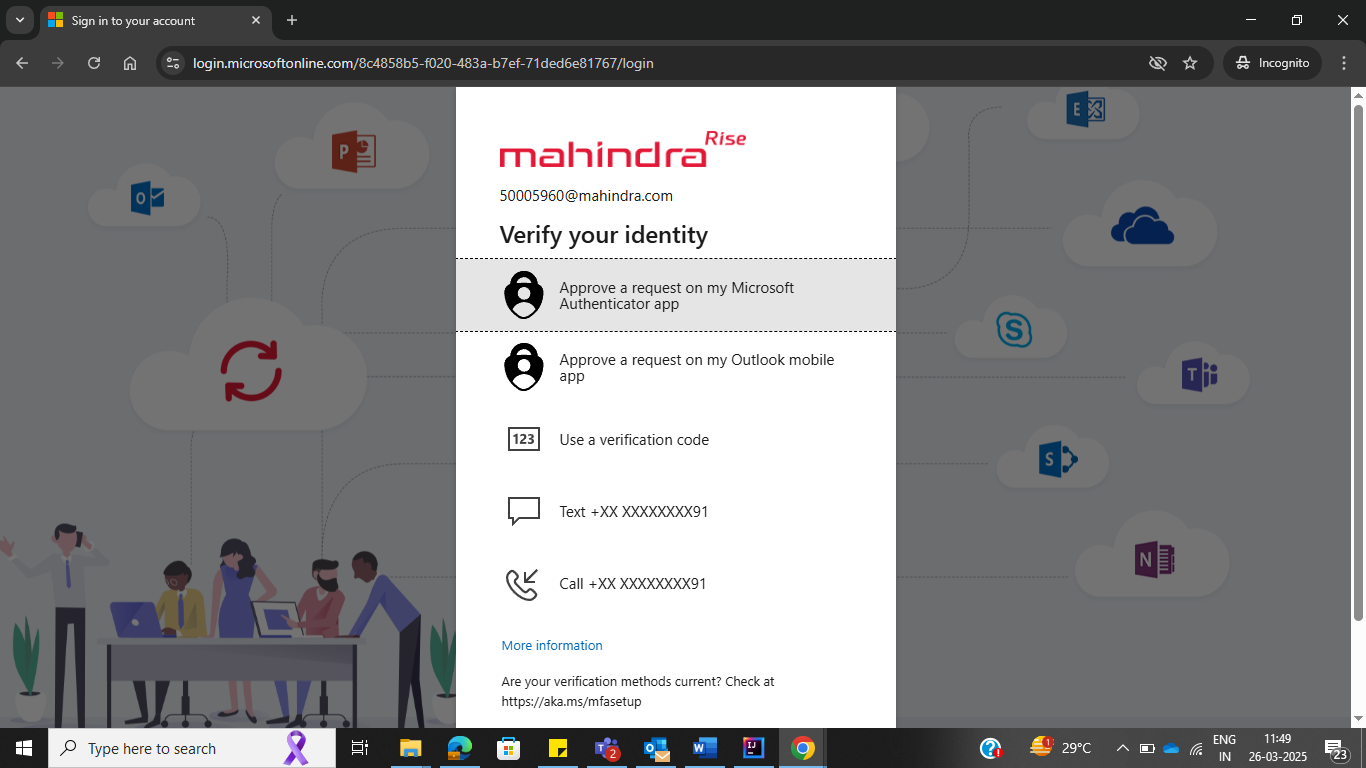Open File Explorer from taskbar
This screenshot has width=1366, height=768.
tap(411, 748)
